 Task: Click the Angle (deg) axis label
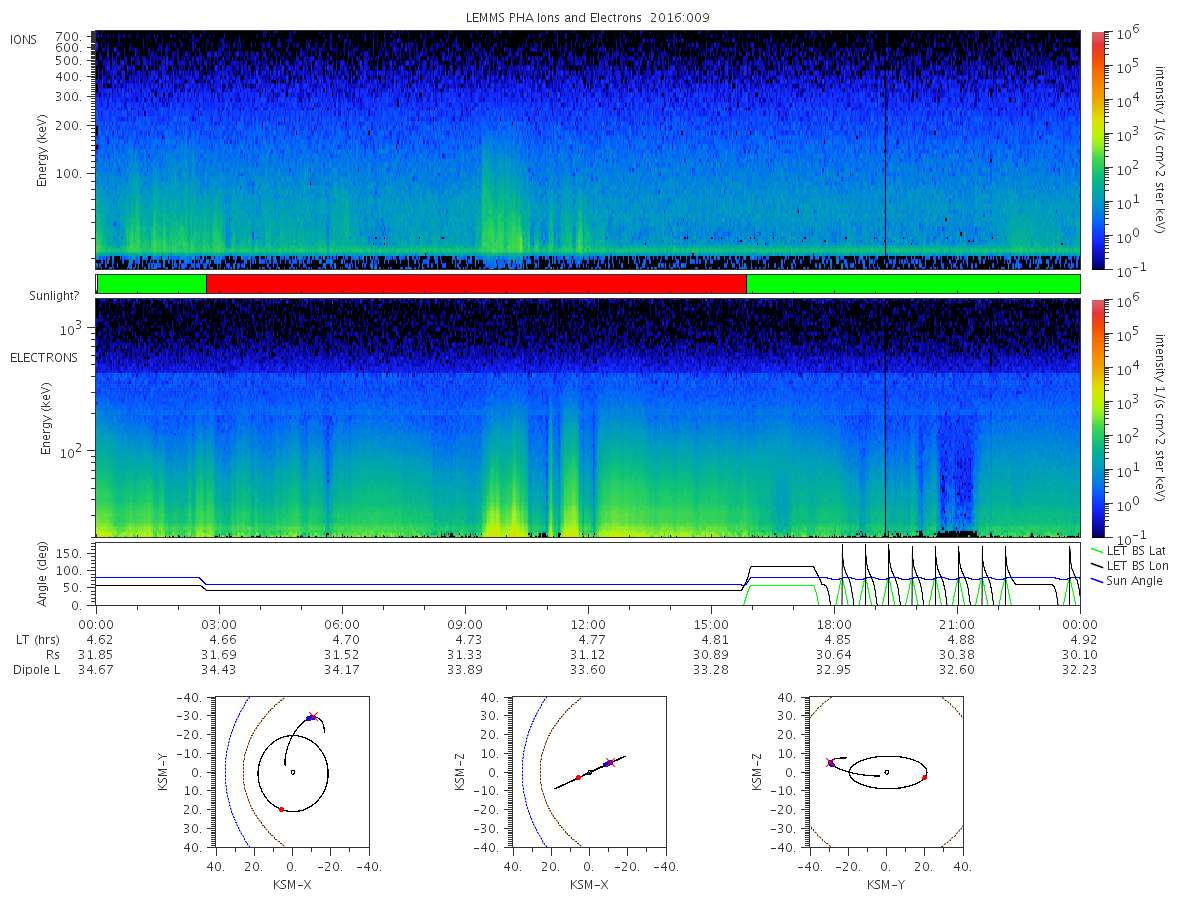[46, 576]
